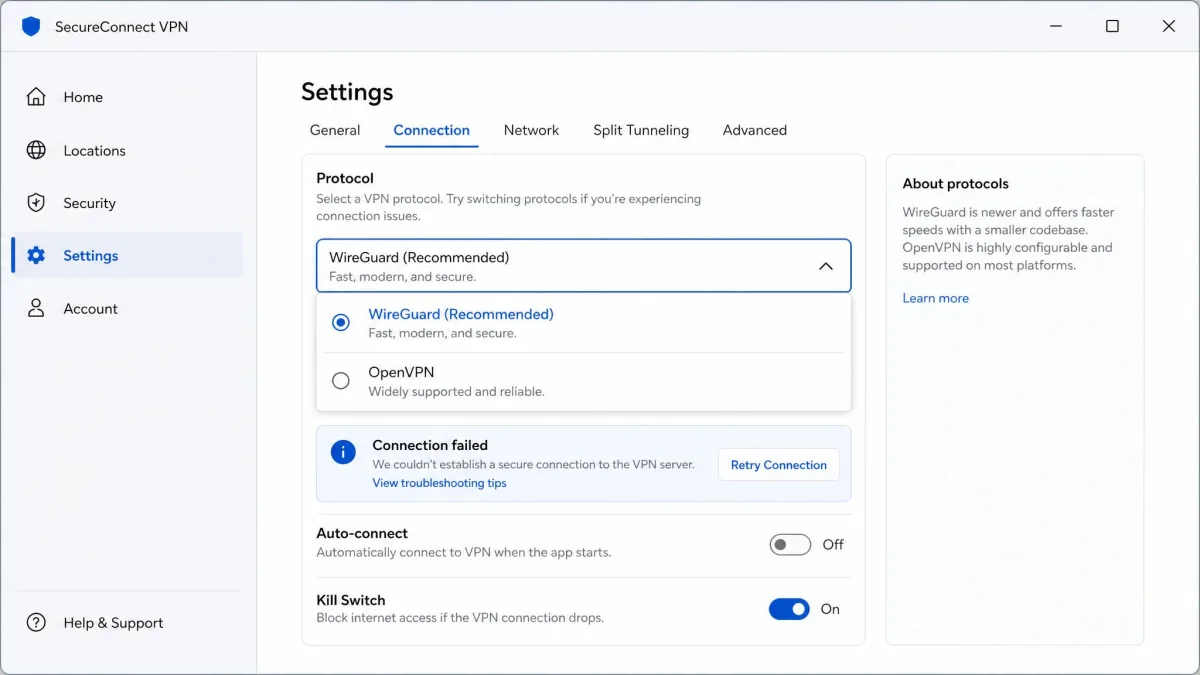Screen dimensions: 1200x675
Task: Click the Kill Switch label
Action: [350, 600]
